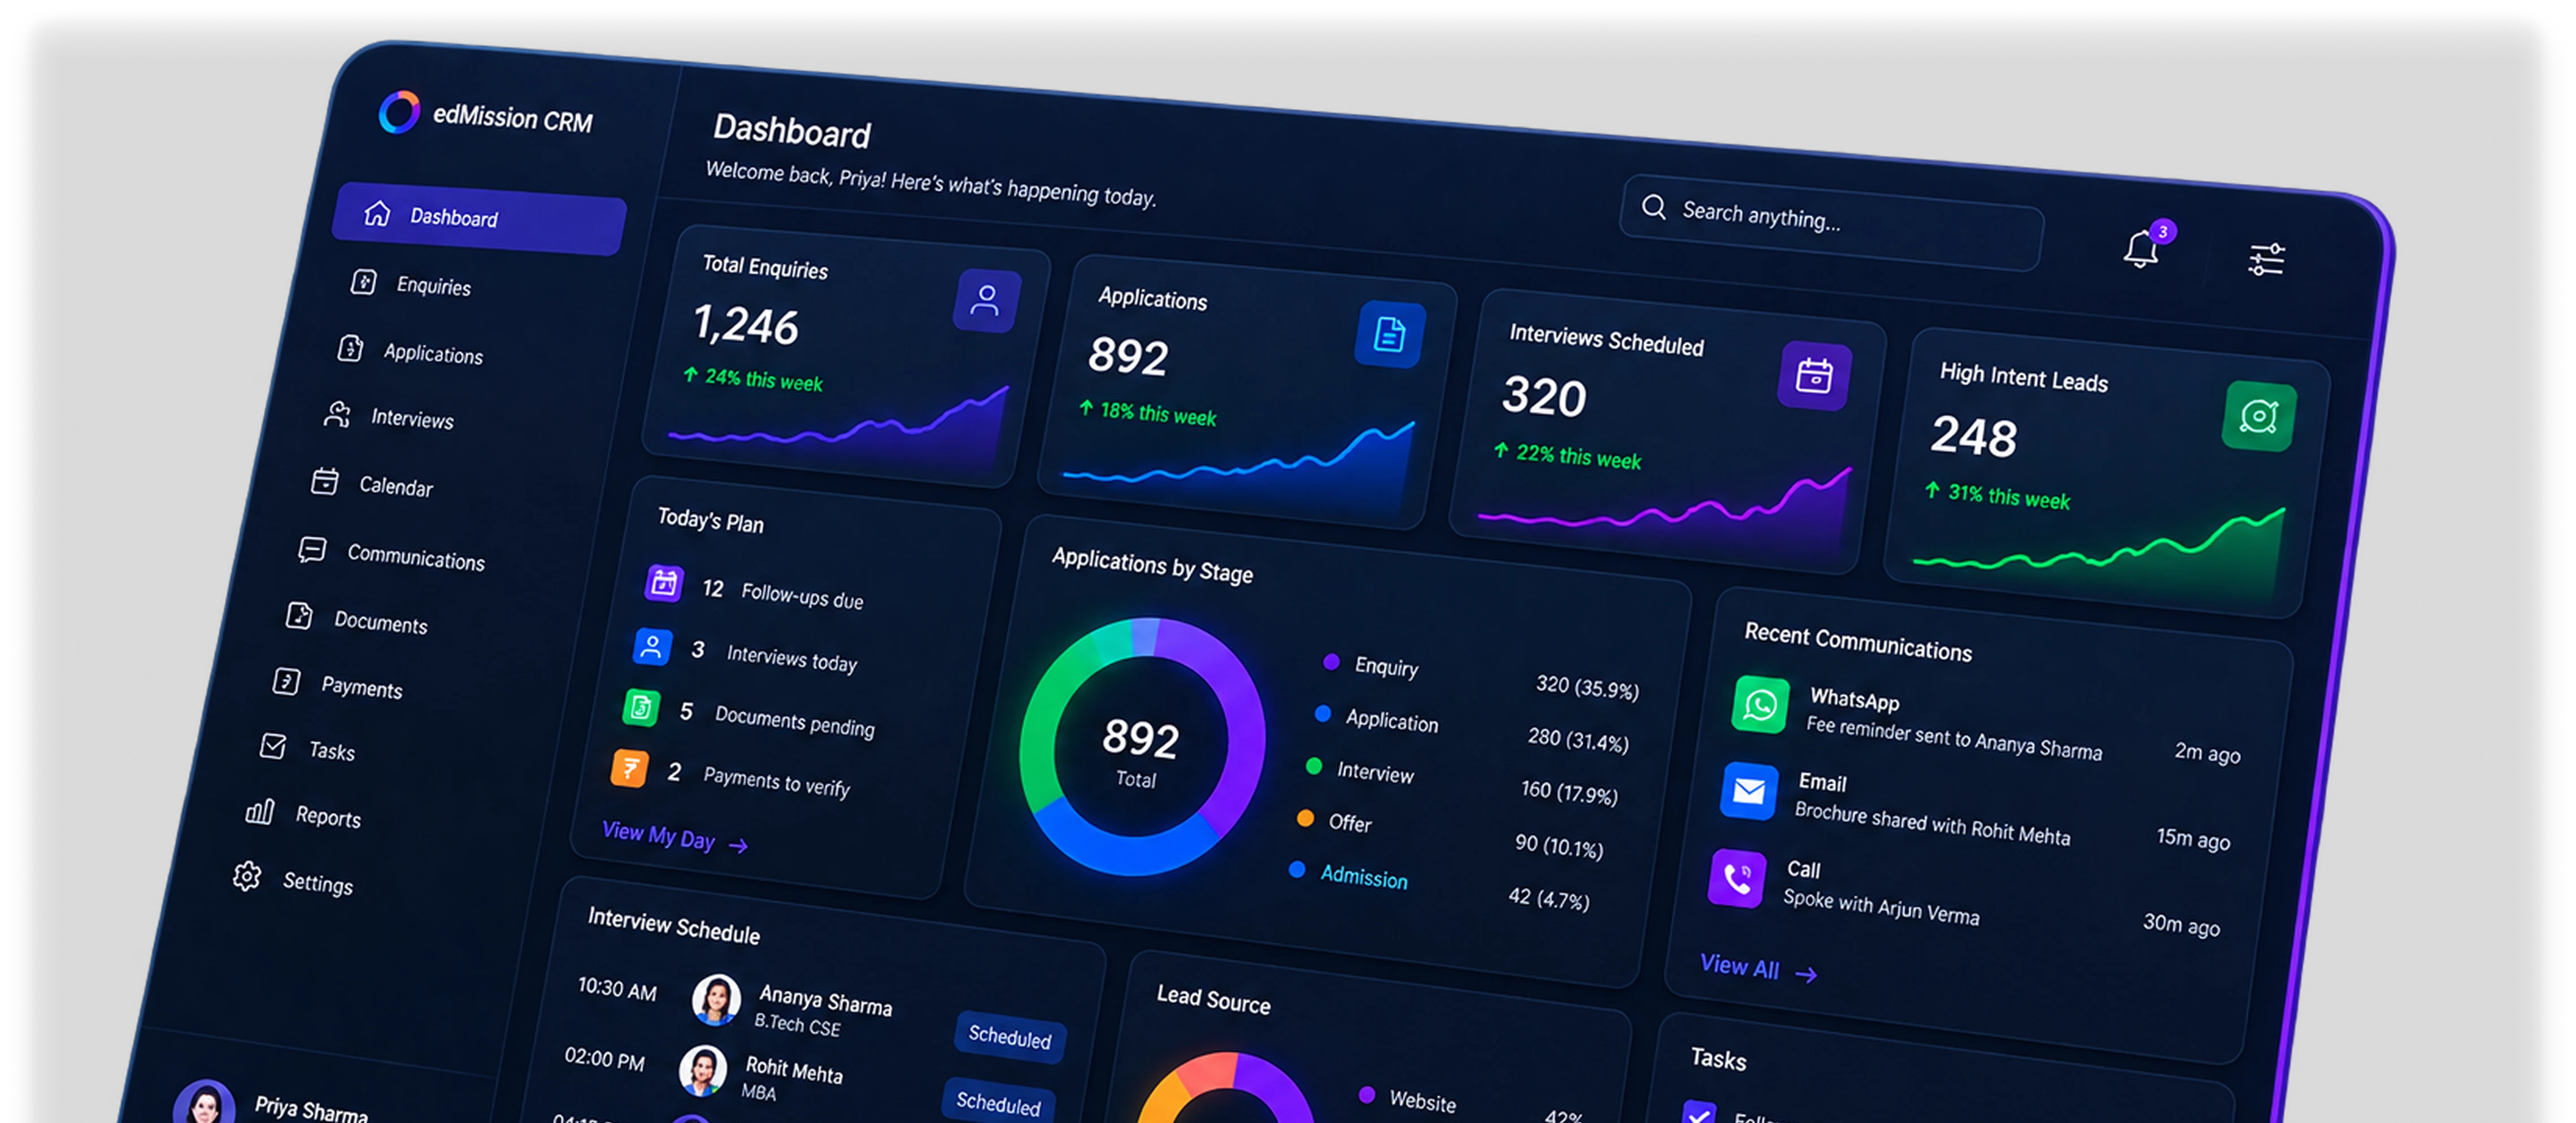
Task: Click Rohit Mehta's avatar in Interview Schedule
Action: pos(703,1070)
